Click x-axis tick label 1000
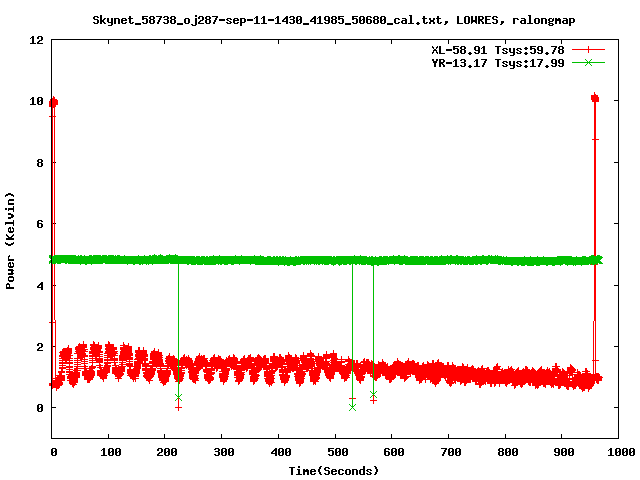 [621, 452]
